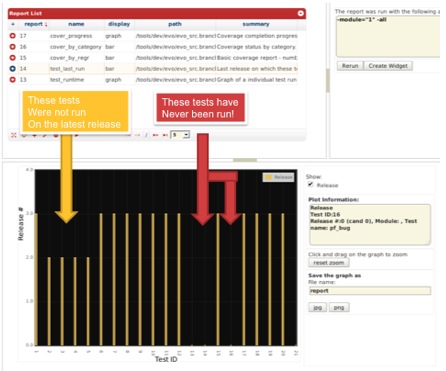Screen dimensions: 446x371
Task: Go to the next page of reports
Action: tap(155, 135)
